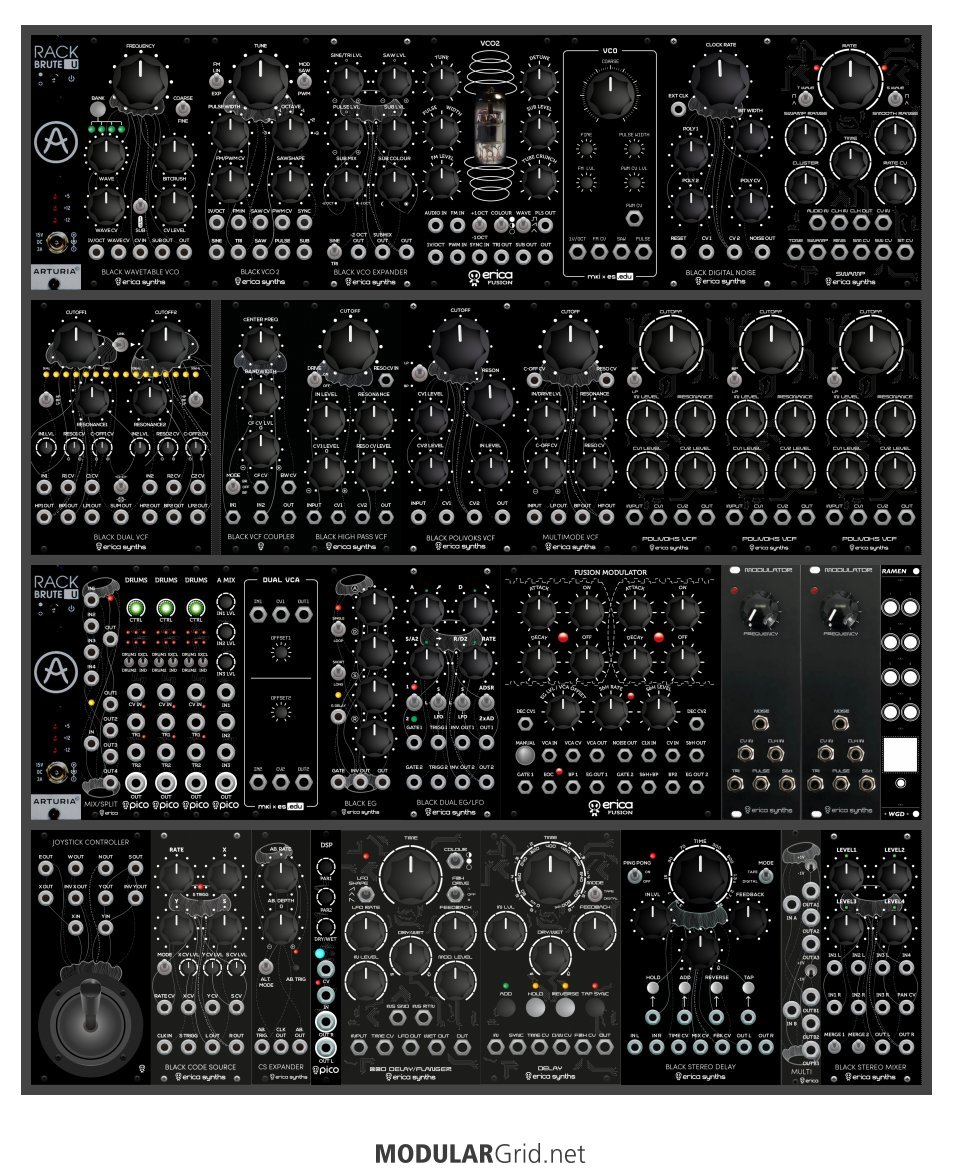
Task: Click the NOISE OUT jack on Black Digital Noise
Action: (x=762, y=252)
